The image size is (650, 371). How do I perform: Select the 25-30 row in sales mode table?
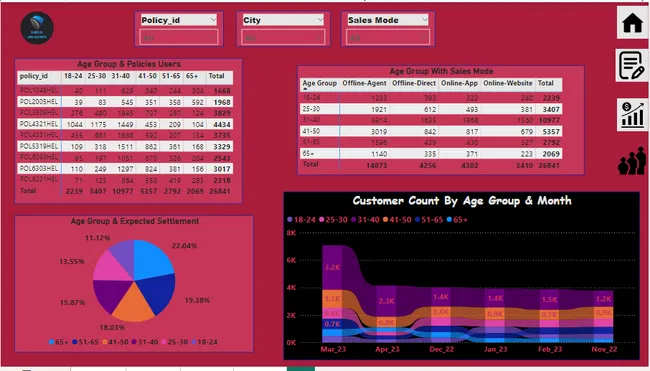click(431, 109)
